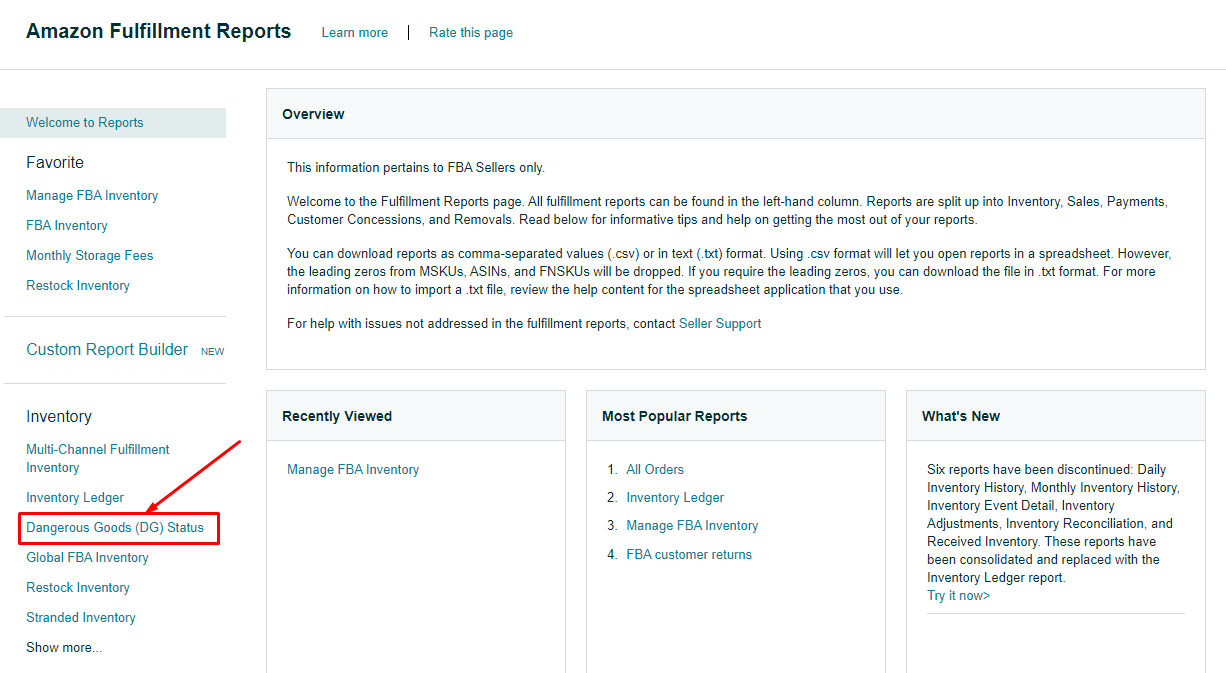Open Restock Inventory under Inventory section
Viewport: 1226px width, 673px height.
click(78, 588)
